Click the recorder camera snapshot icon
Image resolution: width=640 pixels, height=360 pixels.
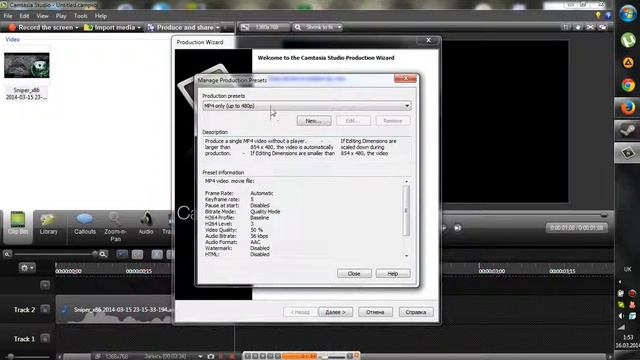pyautogui.click(x=211, y=356)
